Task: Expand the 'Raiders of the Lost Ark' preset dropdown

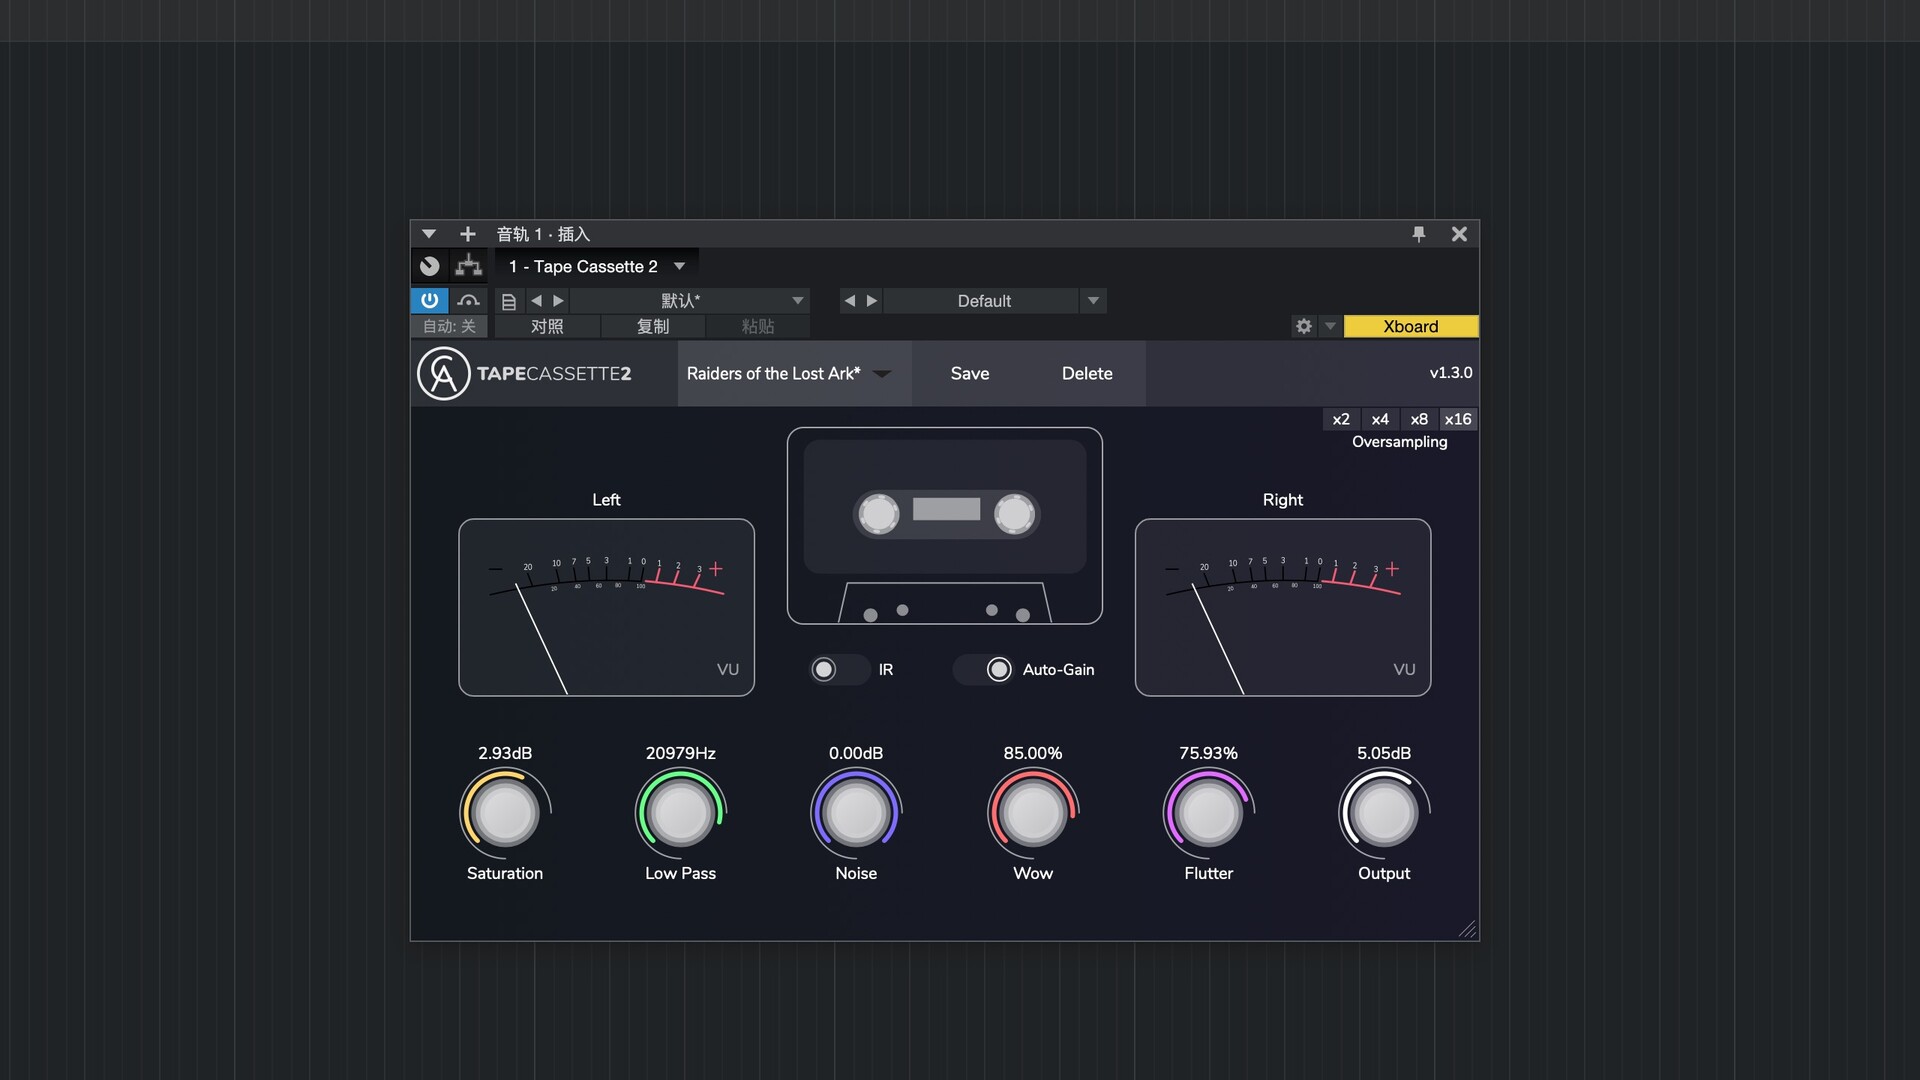Action: [881, 373]
